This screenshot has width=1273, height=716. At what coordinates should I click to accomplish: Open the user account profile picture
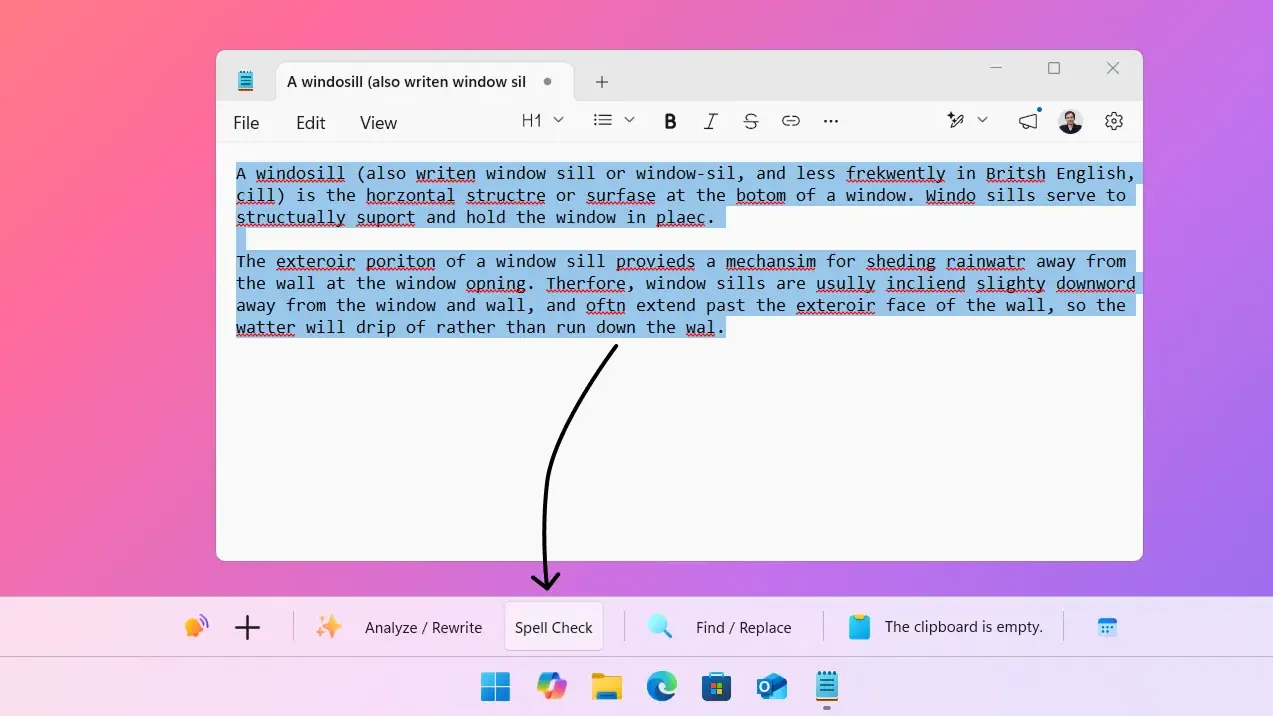(x=1070, y=121)
